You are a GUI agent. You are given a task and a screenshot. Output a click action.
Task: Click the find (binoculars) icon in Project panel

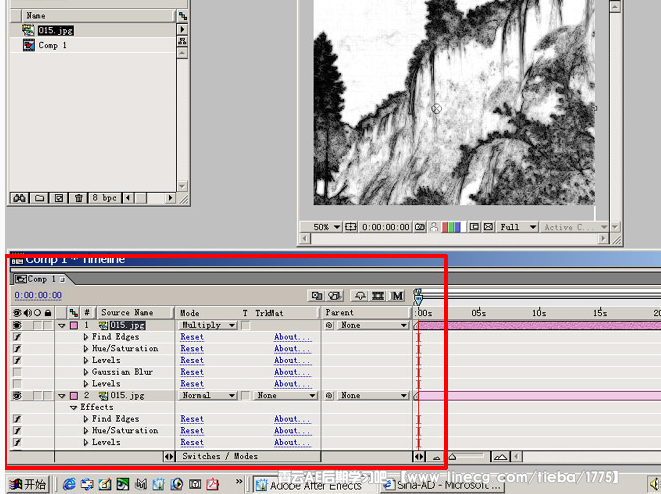(19, 198)
